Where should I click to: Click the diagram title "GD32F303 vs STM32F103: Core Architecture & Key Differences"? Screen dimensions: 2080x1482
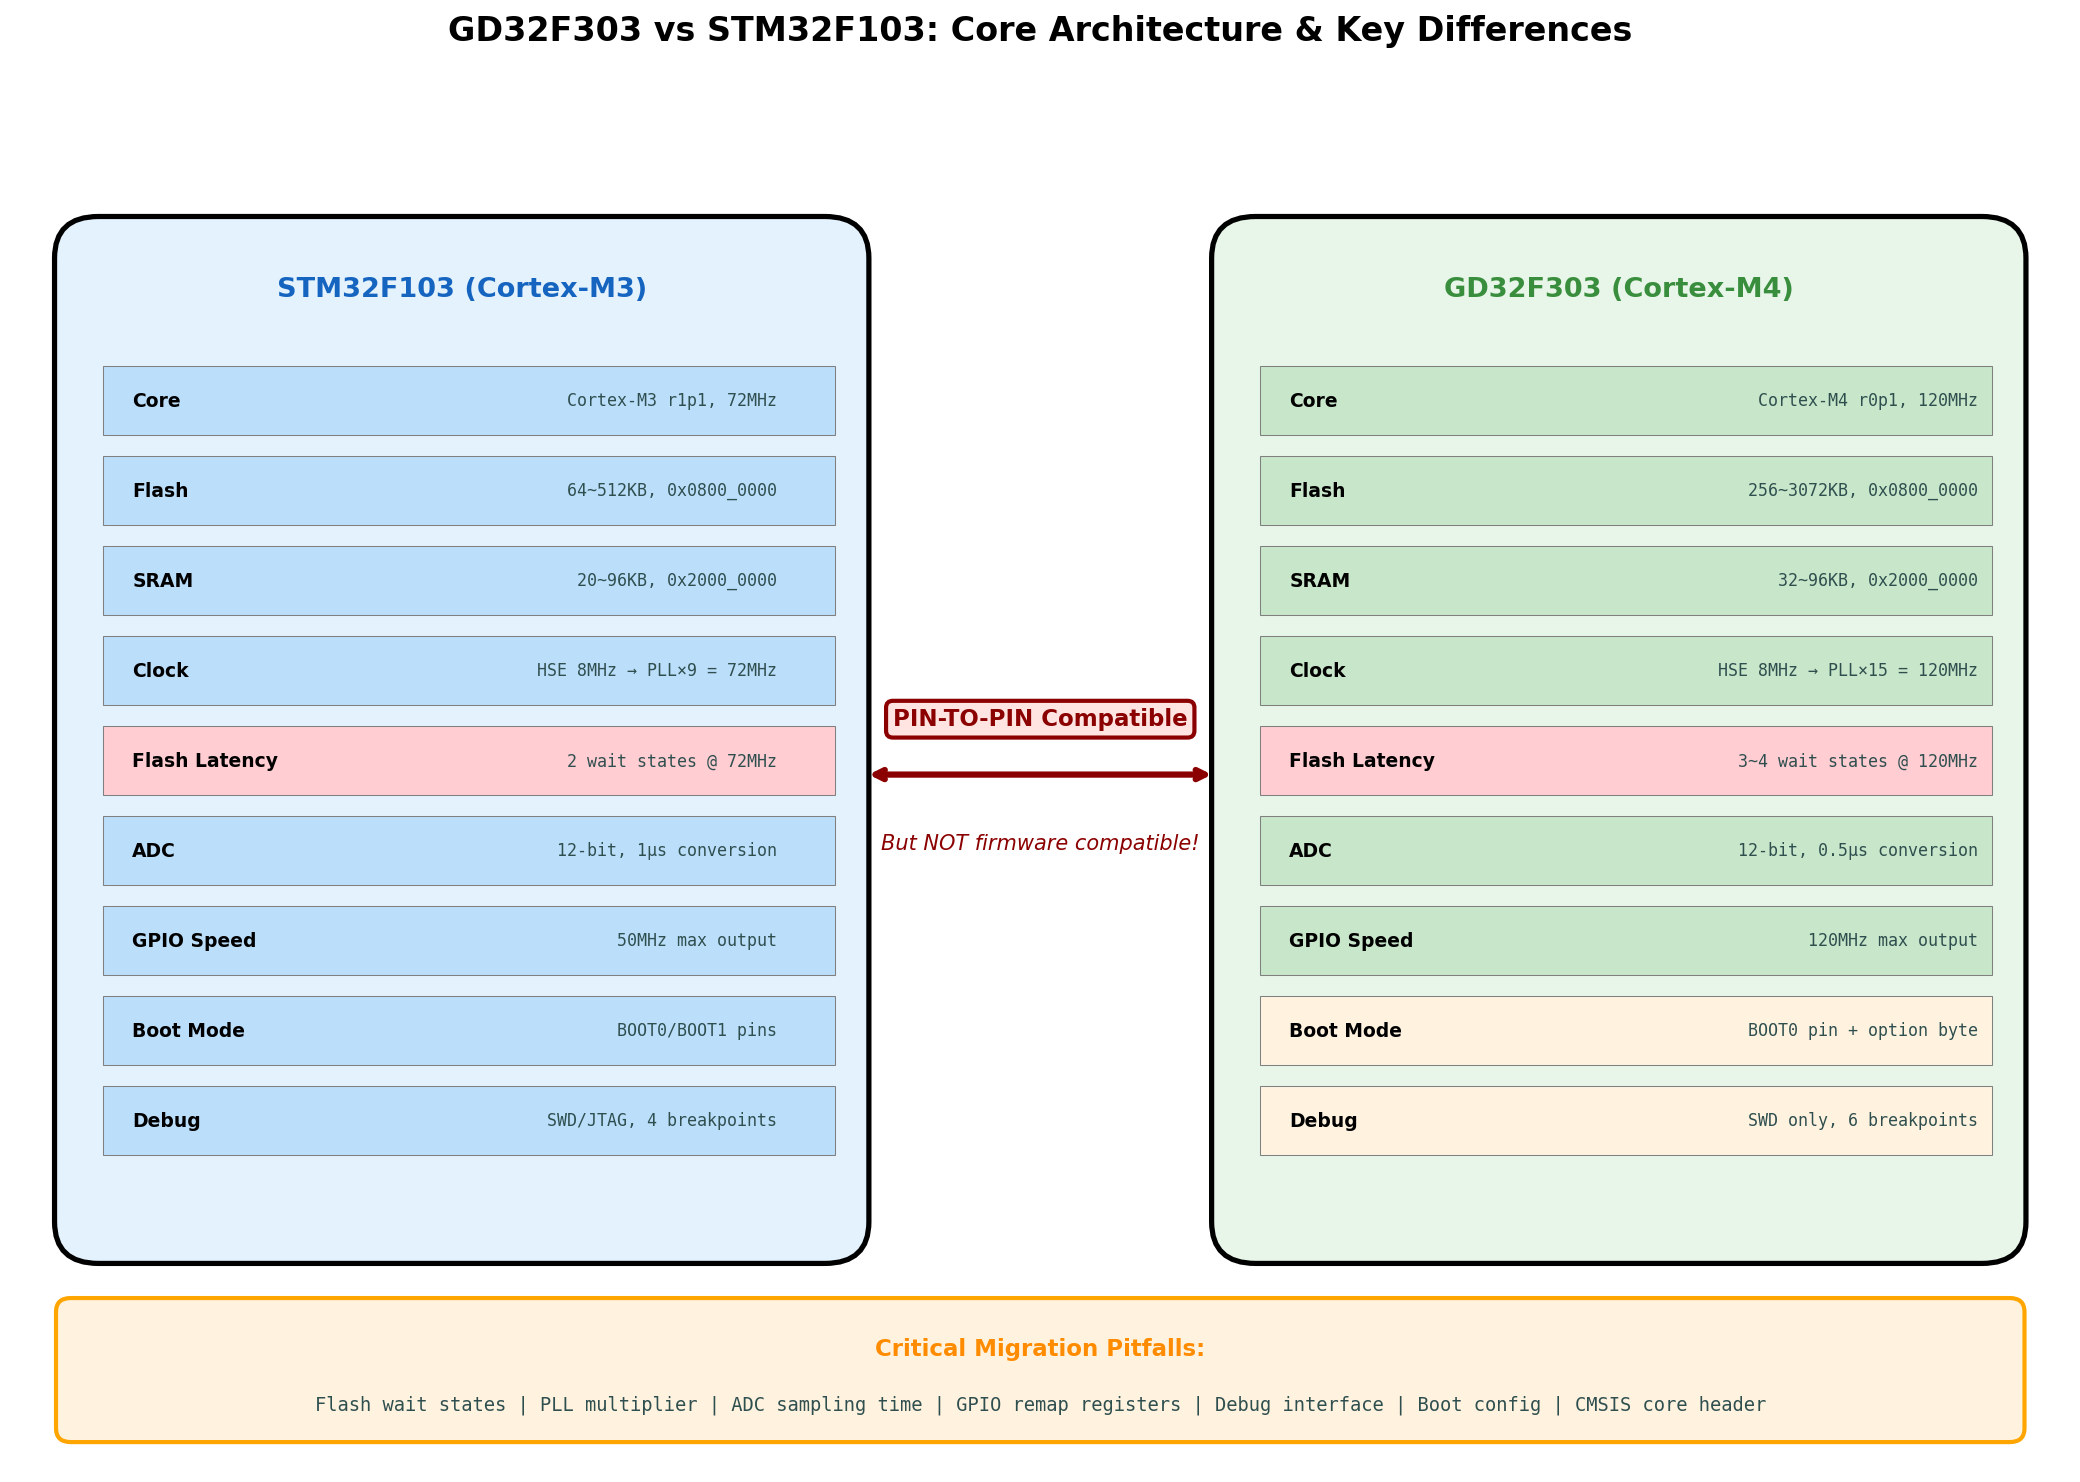[1040, 30]
